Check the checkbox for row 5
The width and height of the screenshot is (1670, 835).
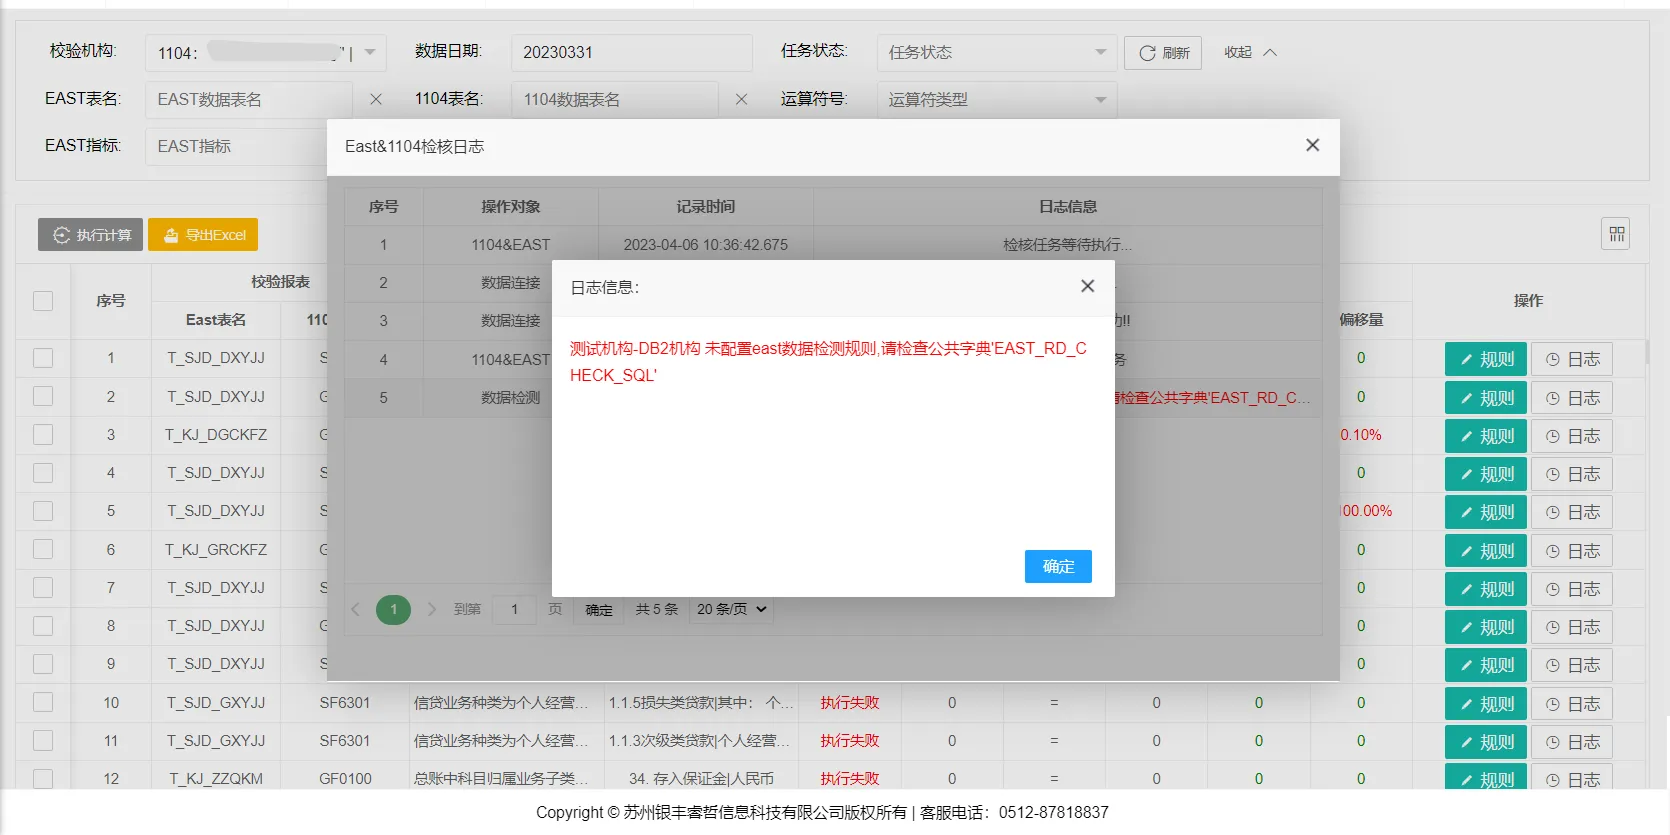[43, 511]
